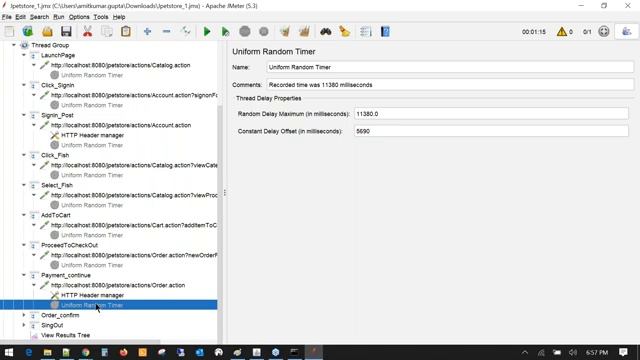Click Start no pauses icon
Viewport: 640px width, 360px height.
[225, 31]
